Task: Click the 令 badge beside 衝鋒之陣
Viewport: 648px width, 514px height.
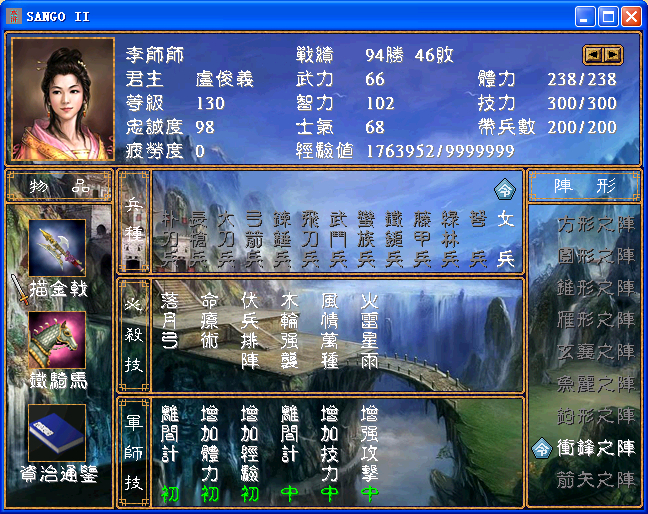Action: 541,448
